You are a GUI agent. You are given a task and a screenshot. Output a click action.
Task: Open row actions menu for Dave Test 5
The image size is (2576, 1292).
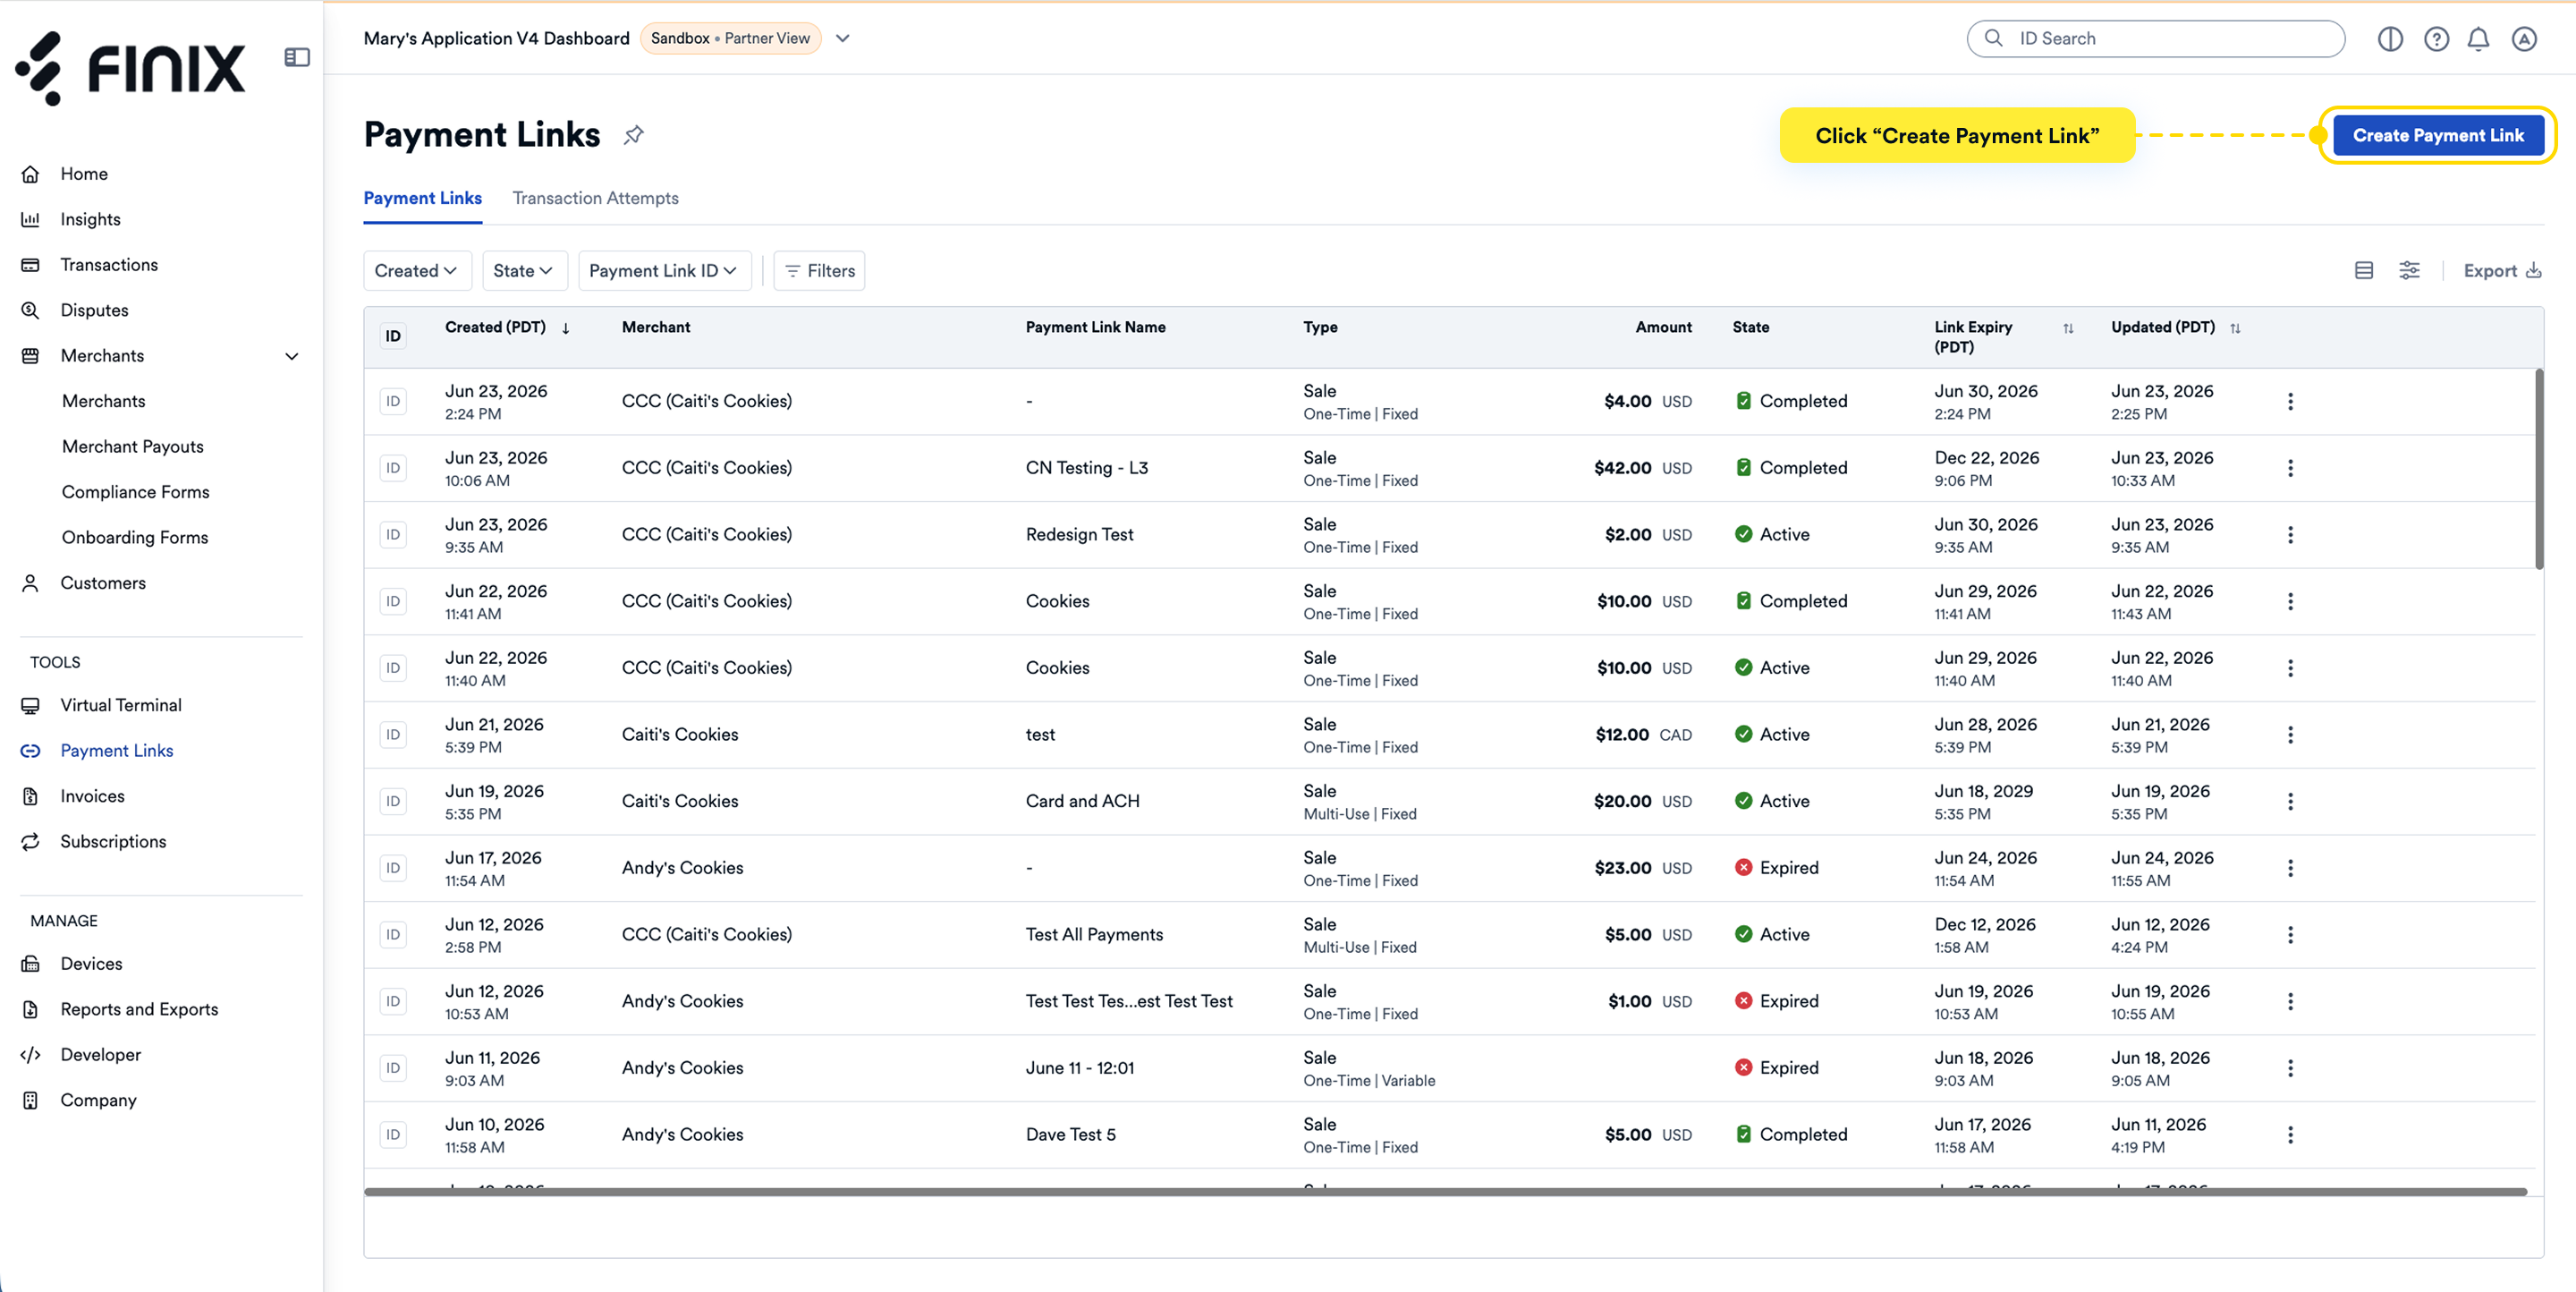click(x=2290, y=1135)
